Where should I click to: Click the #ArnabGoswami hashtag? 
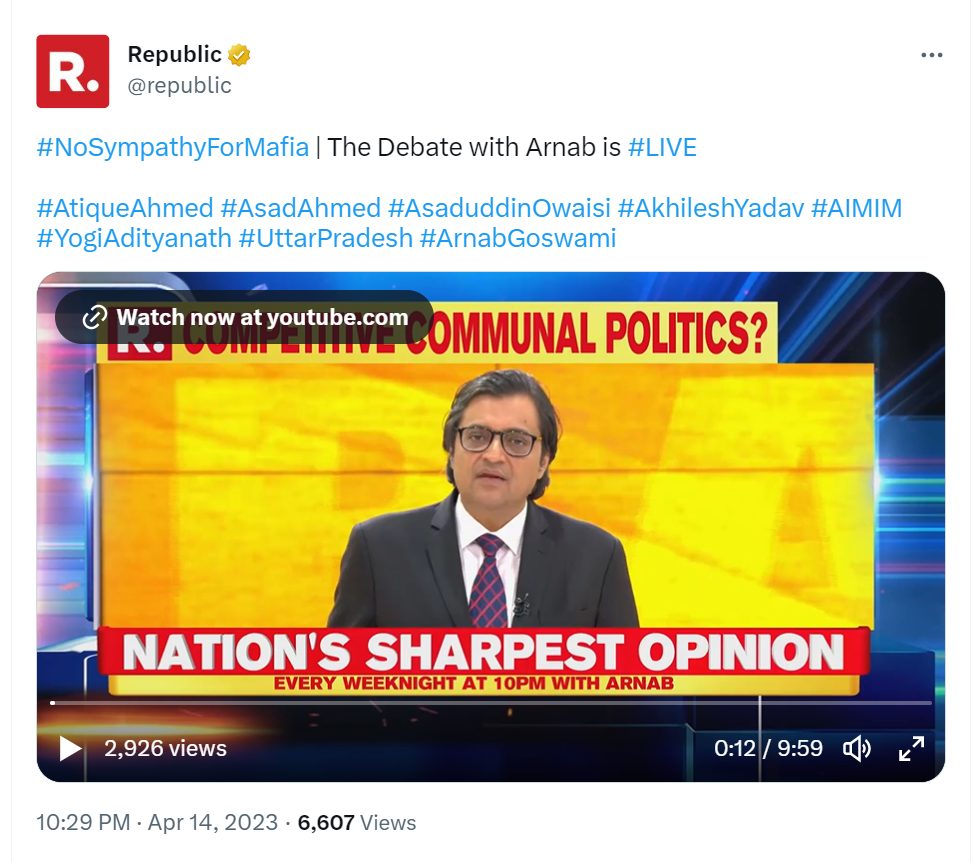click(x=518, y=238)
